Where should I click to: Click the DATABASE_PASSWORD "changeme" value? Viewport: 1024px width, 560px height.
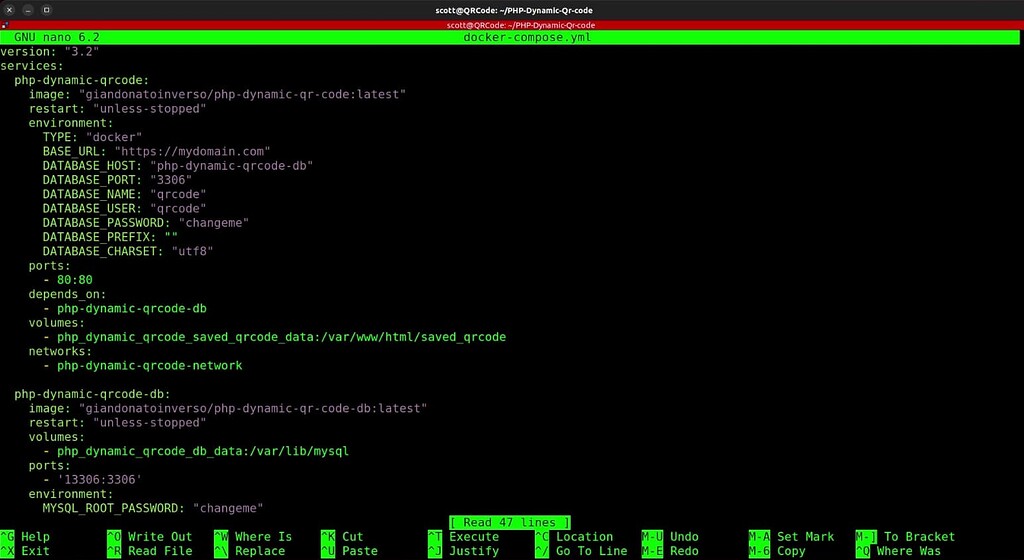[213, 223]
